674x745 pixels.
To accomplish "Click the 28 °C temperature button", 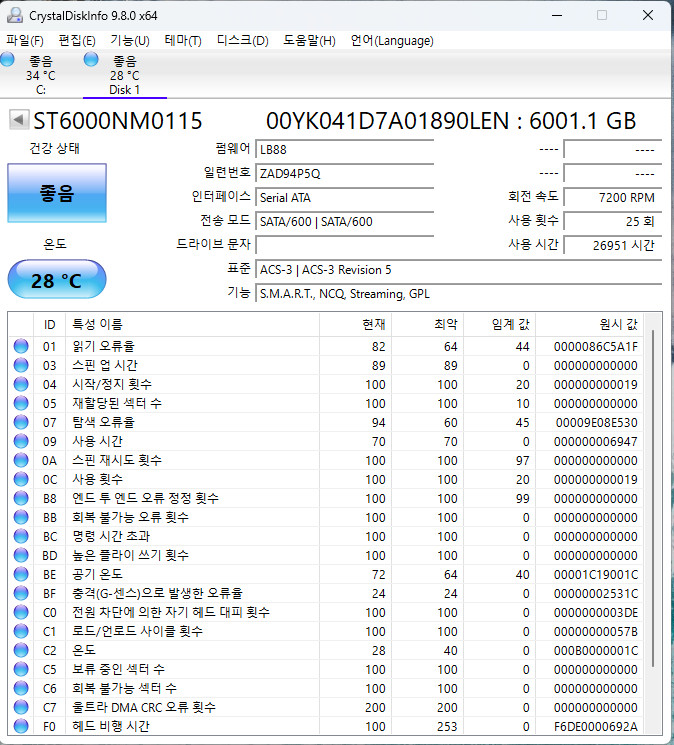I will click(57, 279).
